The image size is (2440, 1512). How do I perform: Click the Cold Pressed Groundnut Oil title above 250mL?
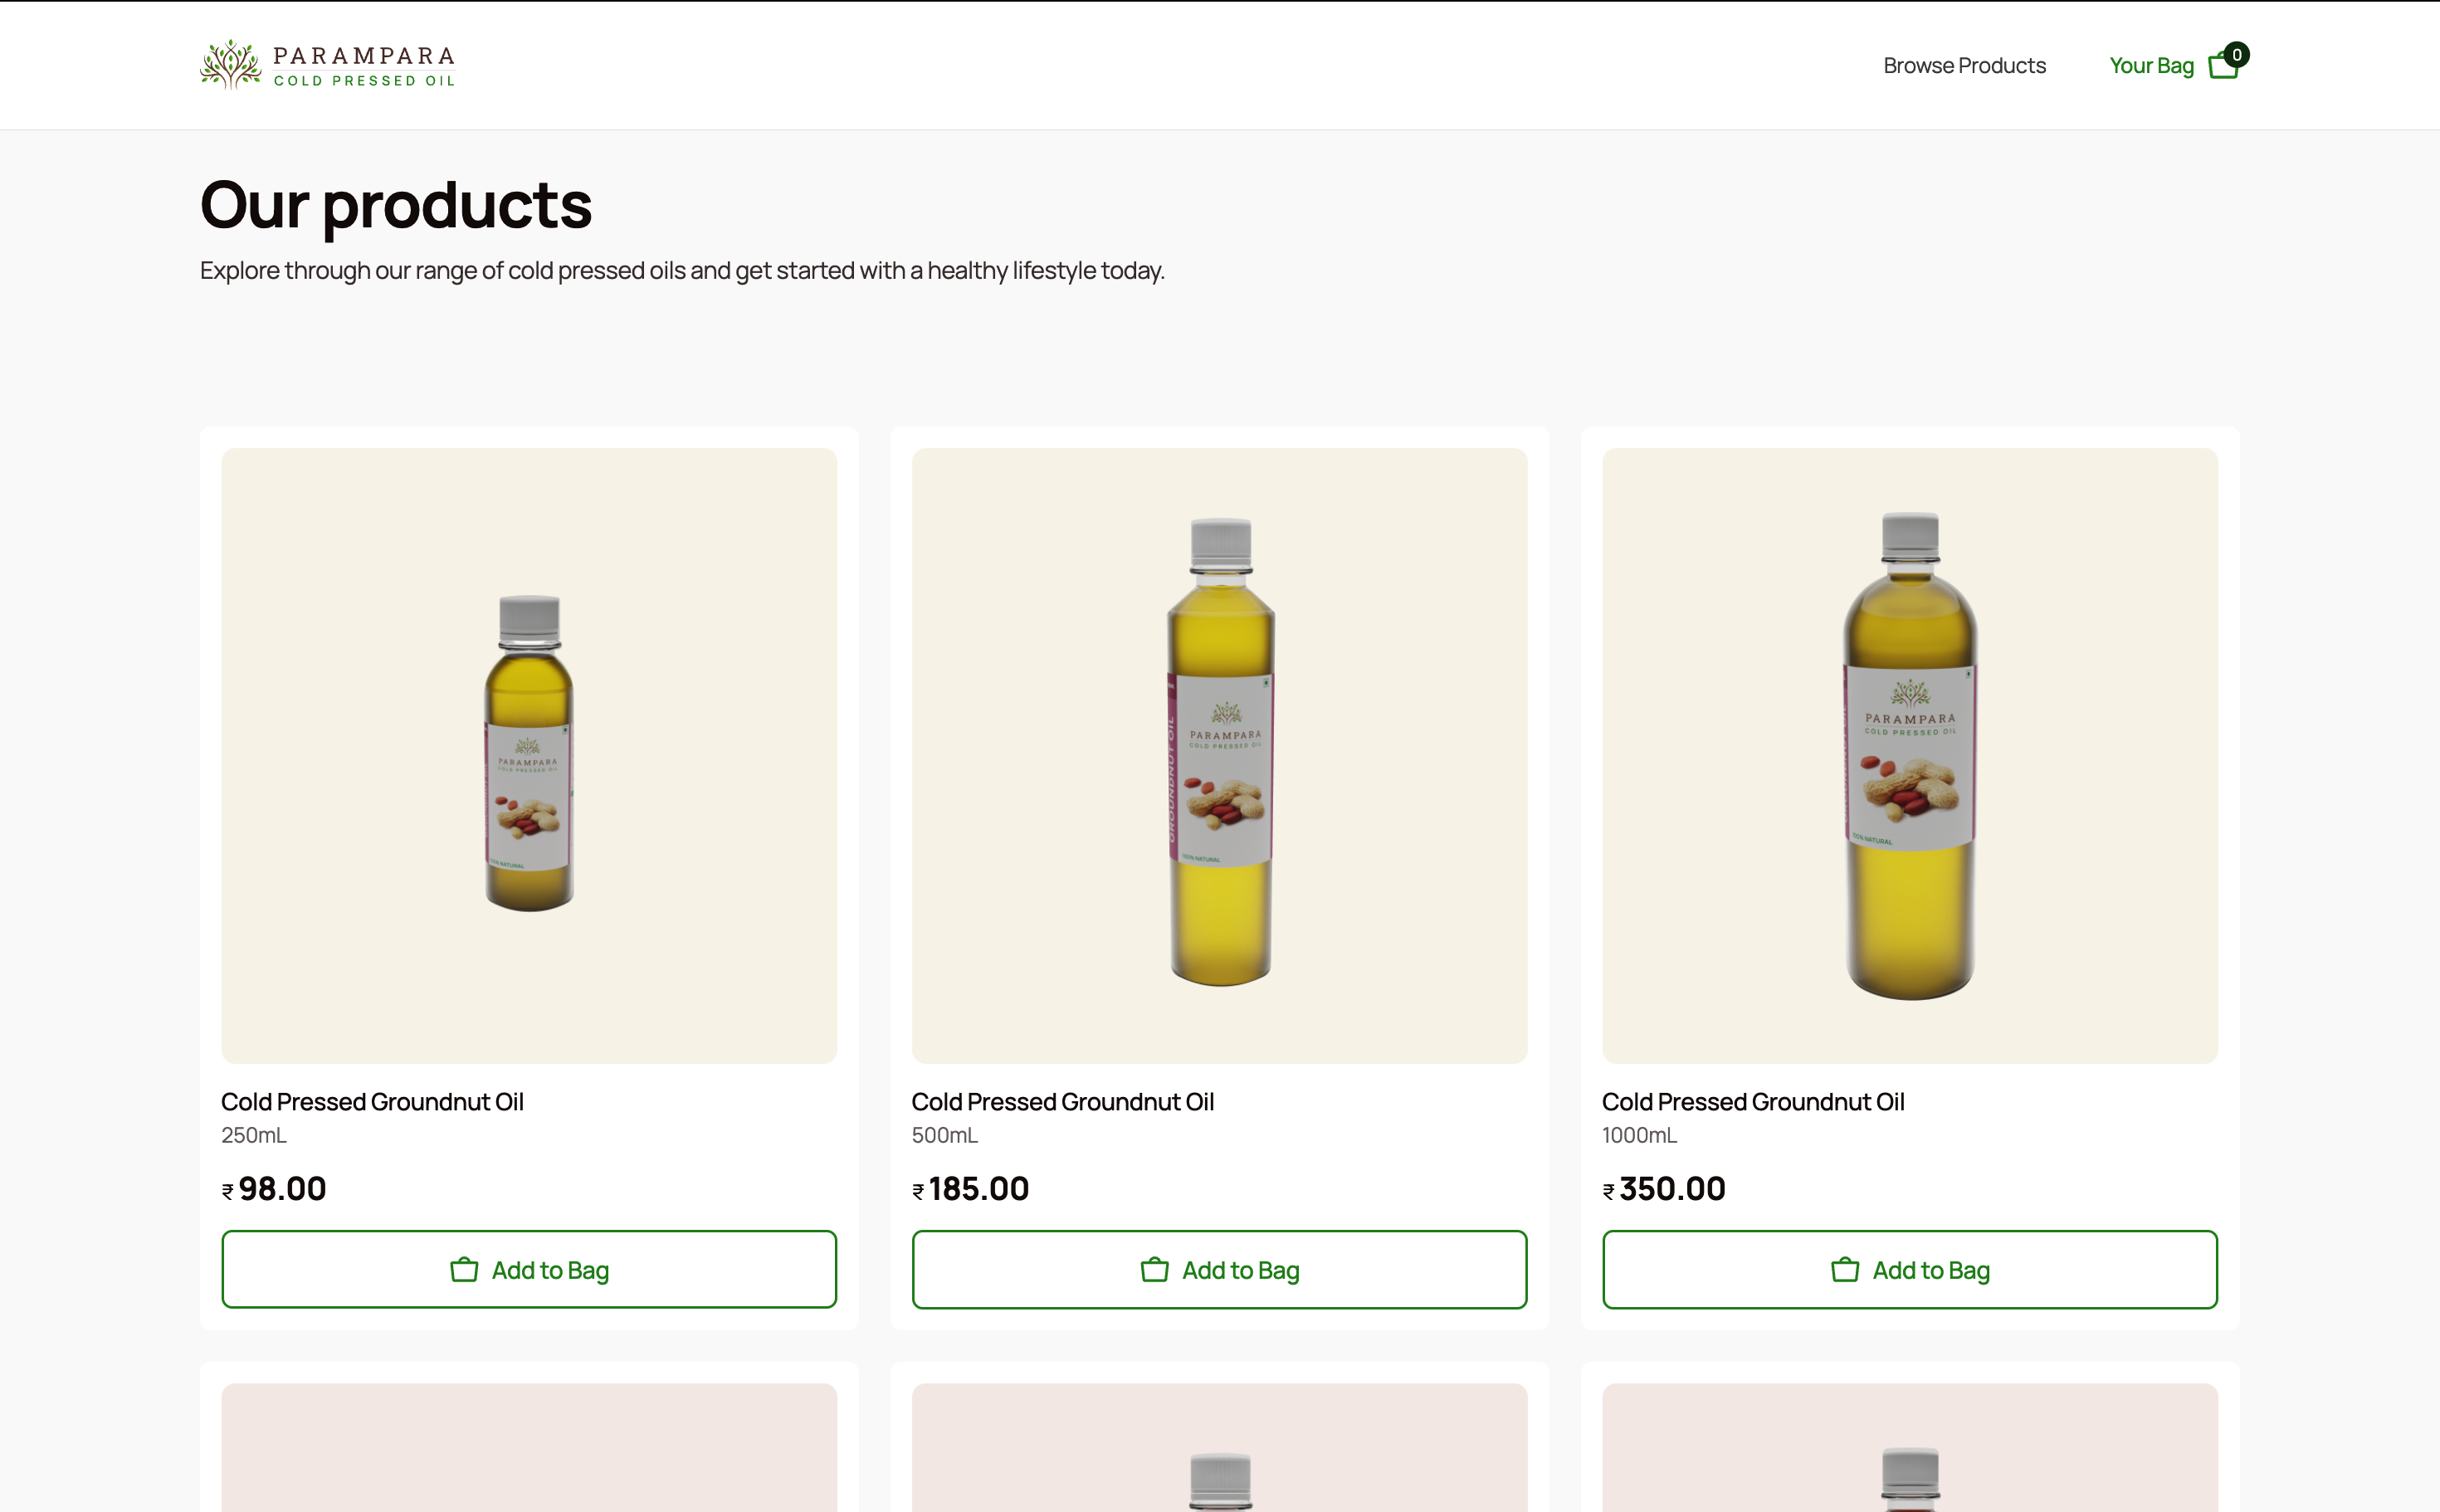372,1101
